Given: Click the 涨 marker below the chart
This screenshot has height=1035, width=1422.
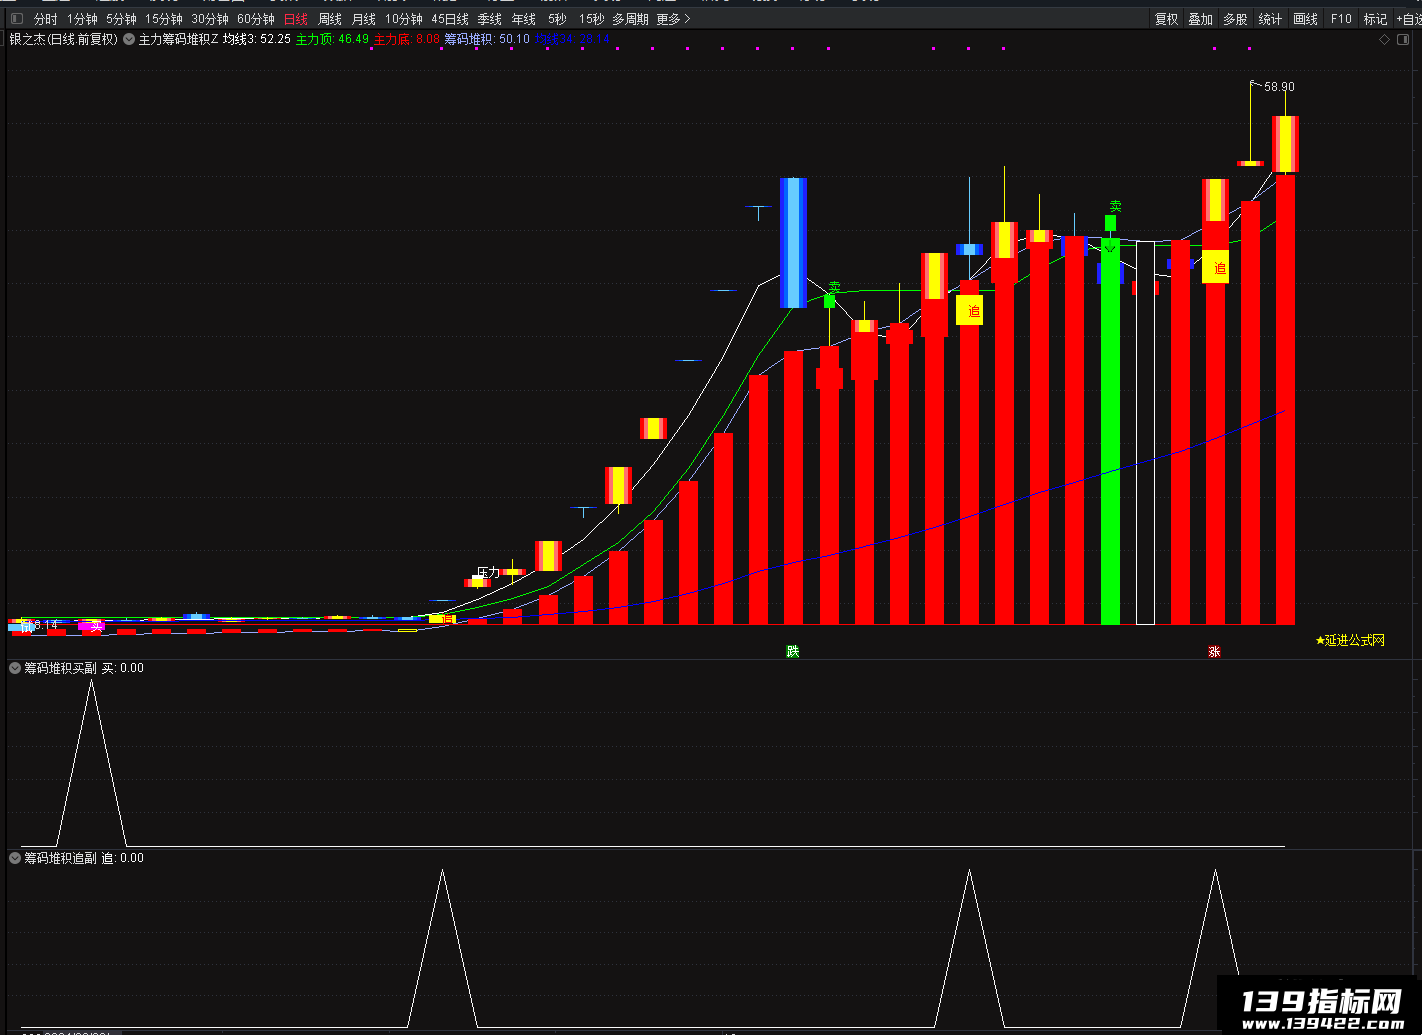Looking at the screenshot, I should tap(1214, 652).
